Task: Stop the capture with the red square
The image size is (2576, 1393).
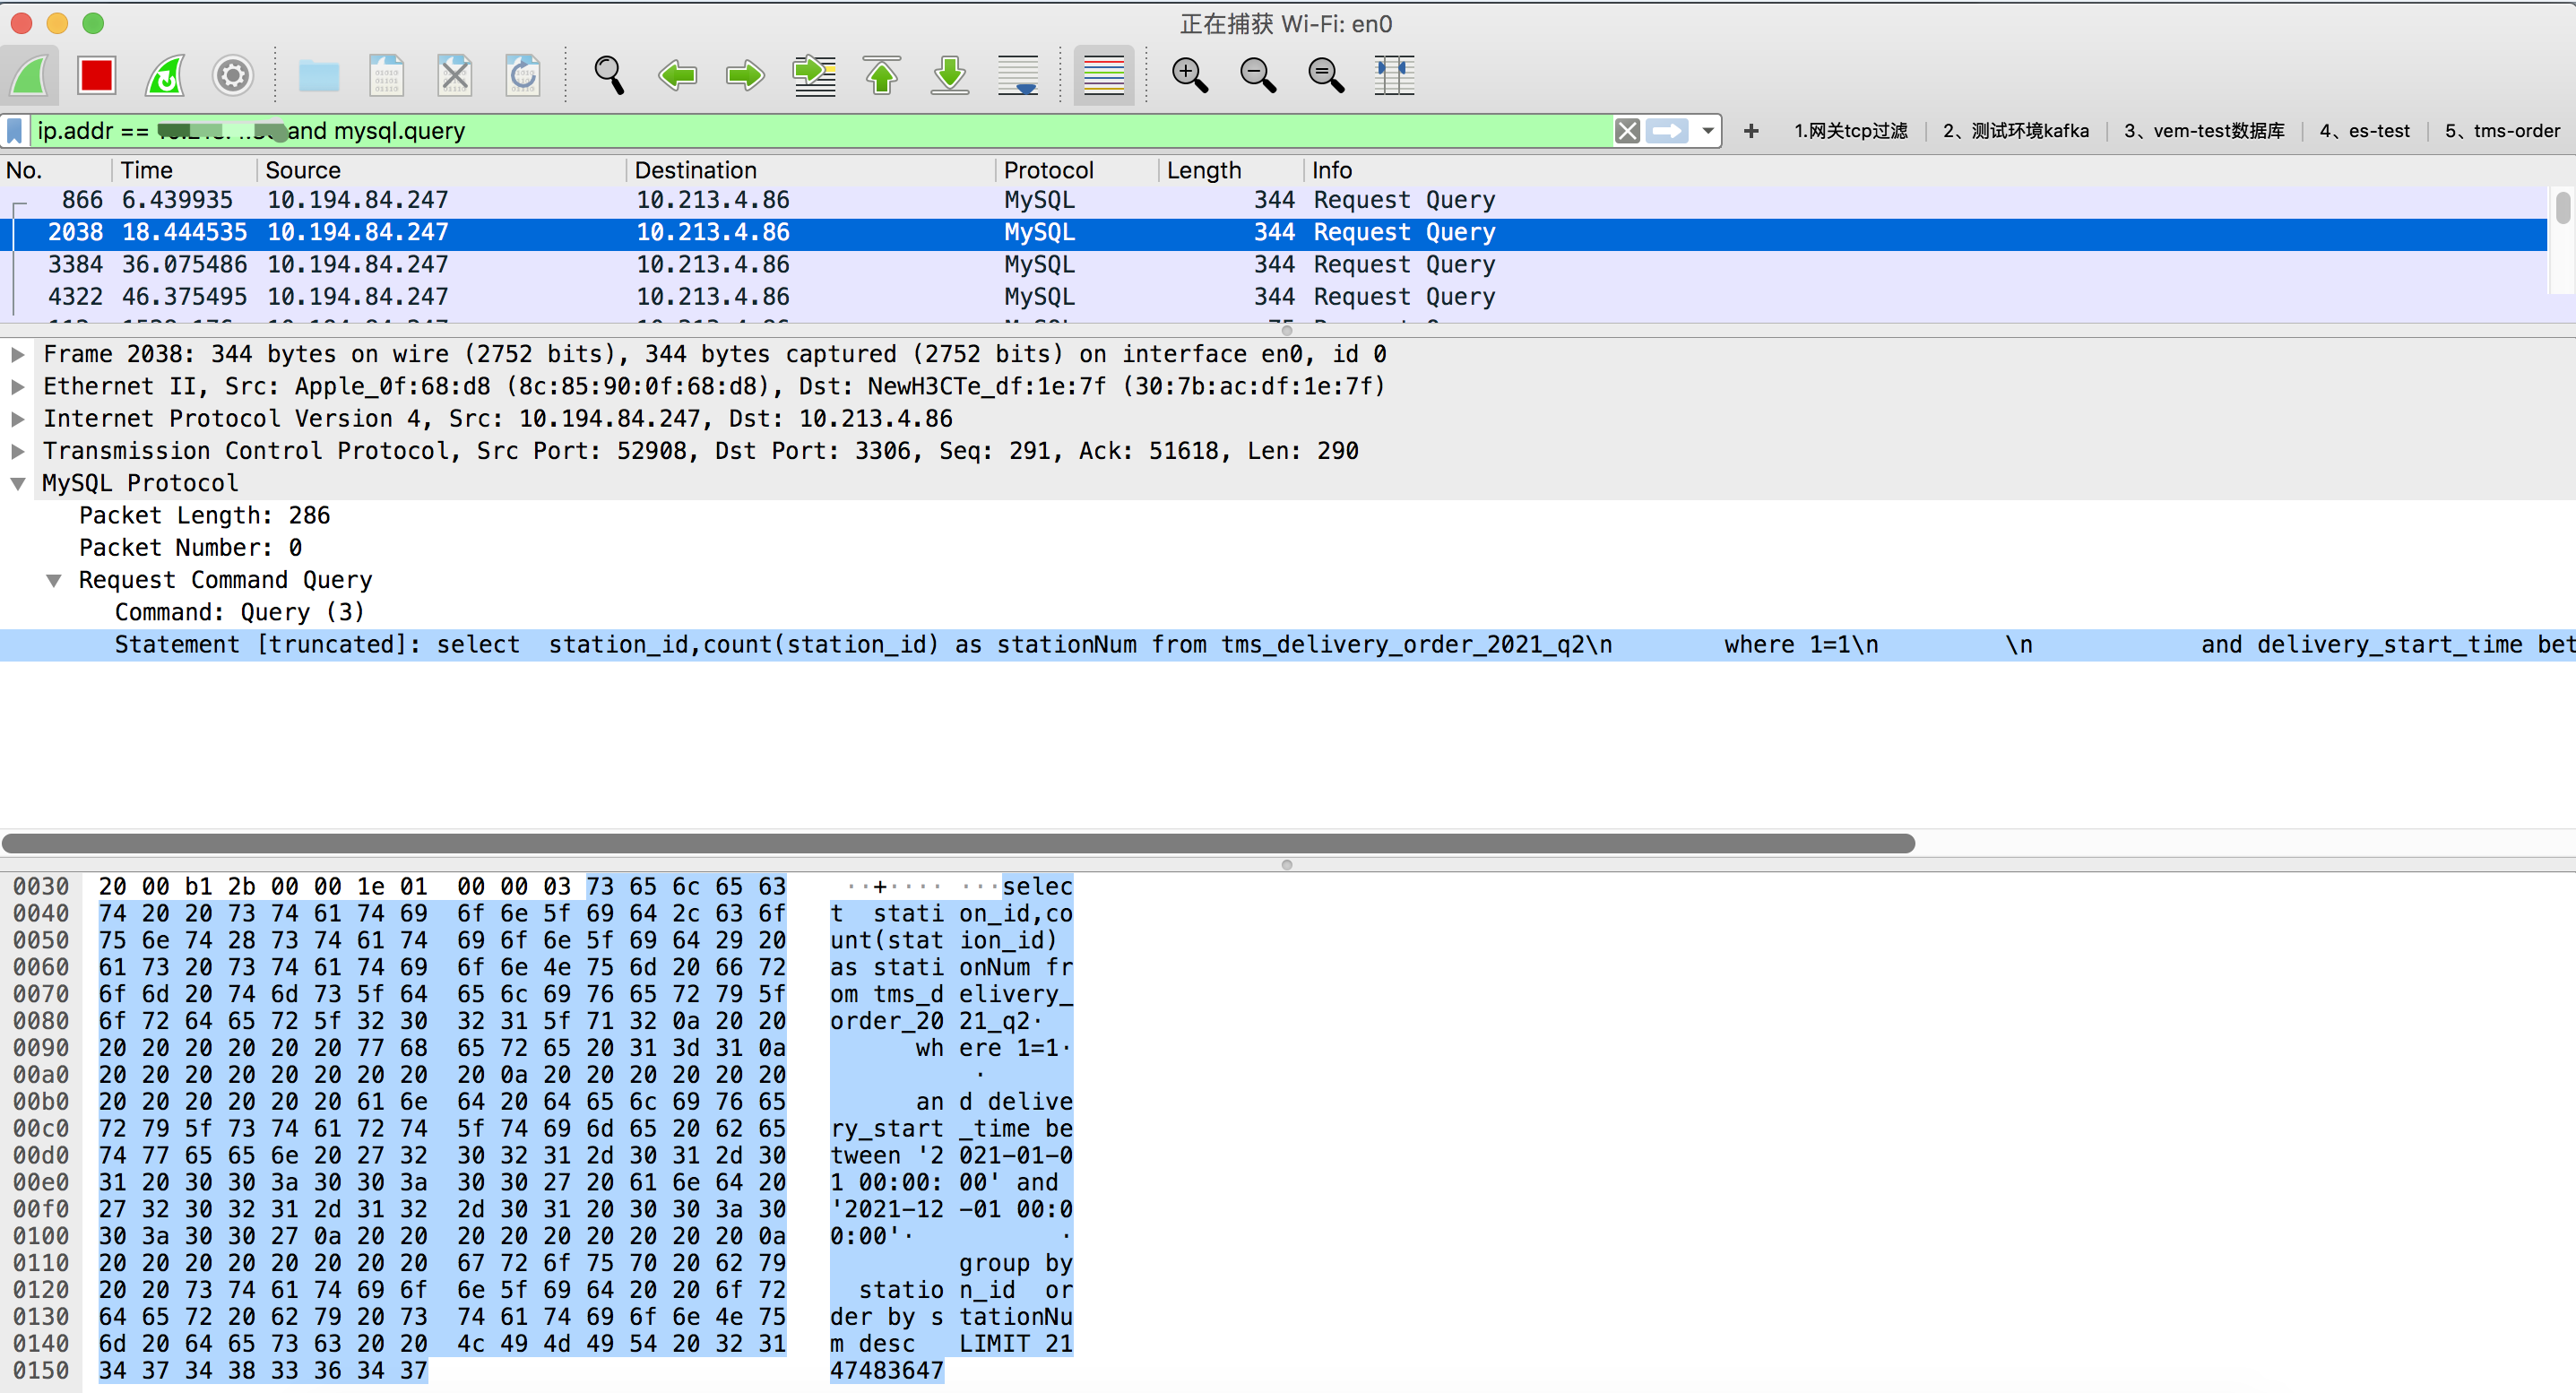Action: pyautogui.click(x=97, y=76)
